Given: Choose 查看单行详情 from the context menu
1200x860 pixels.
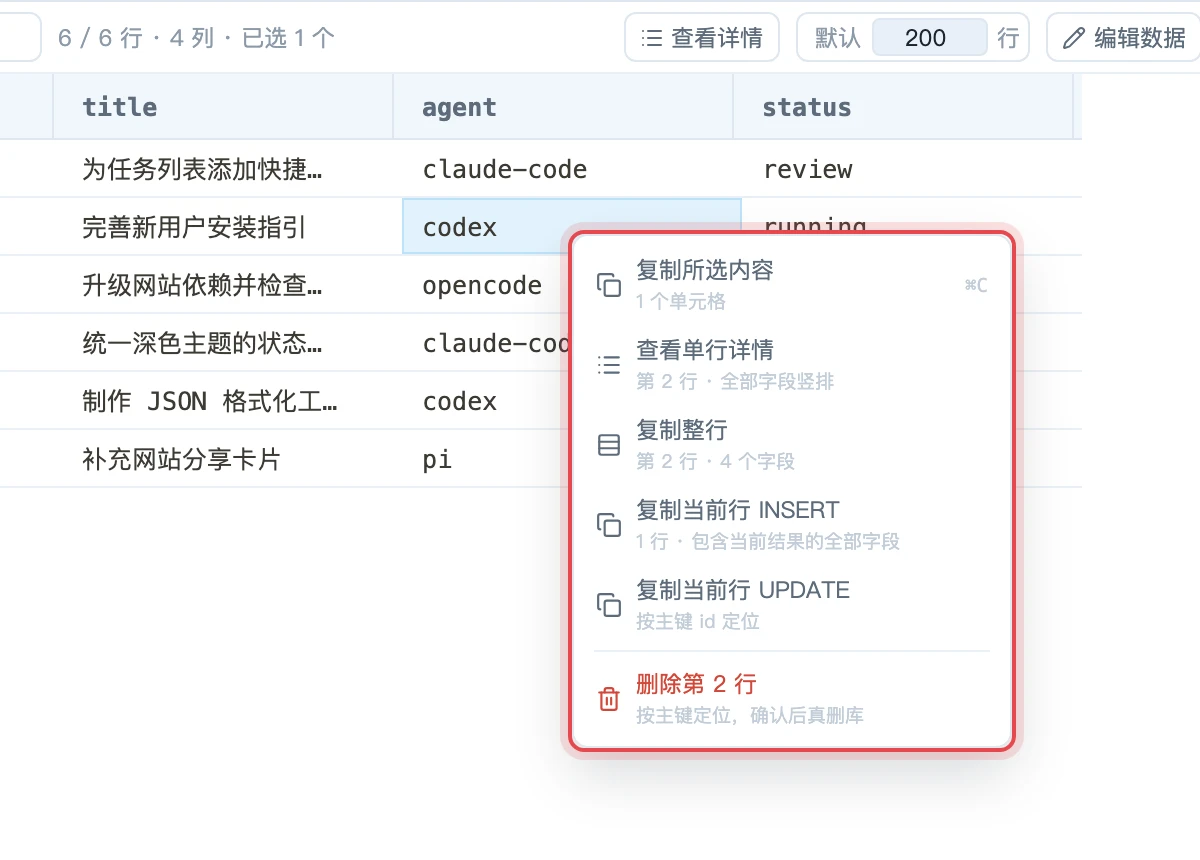Looking at the screenshot, I should pyautogui.click(x=792, y=365).
